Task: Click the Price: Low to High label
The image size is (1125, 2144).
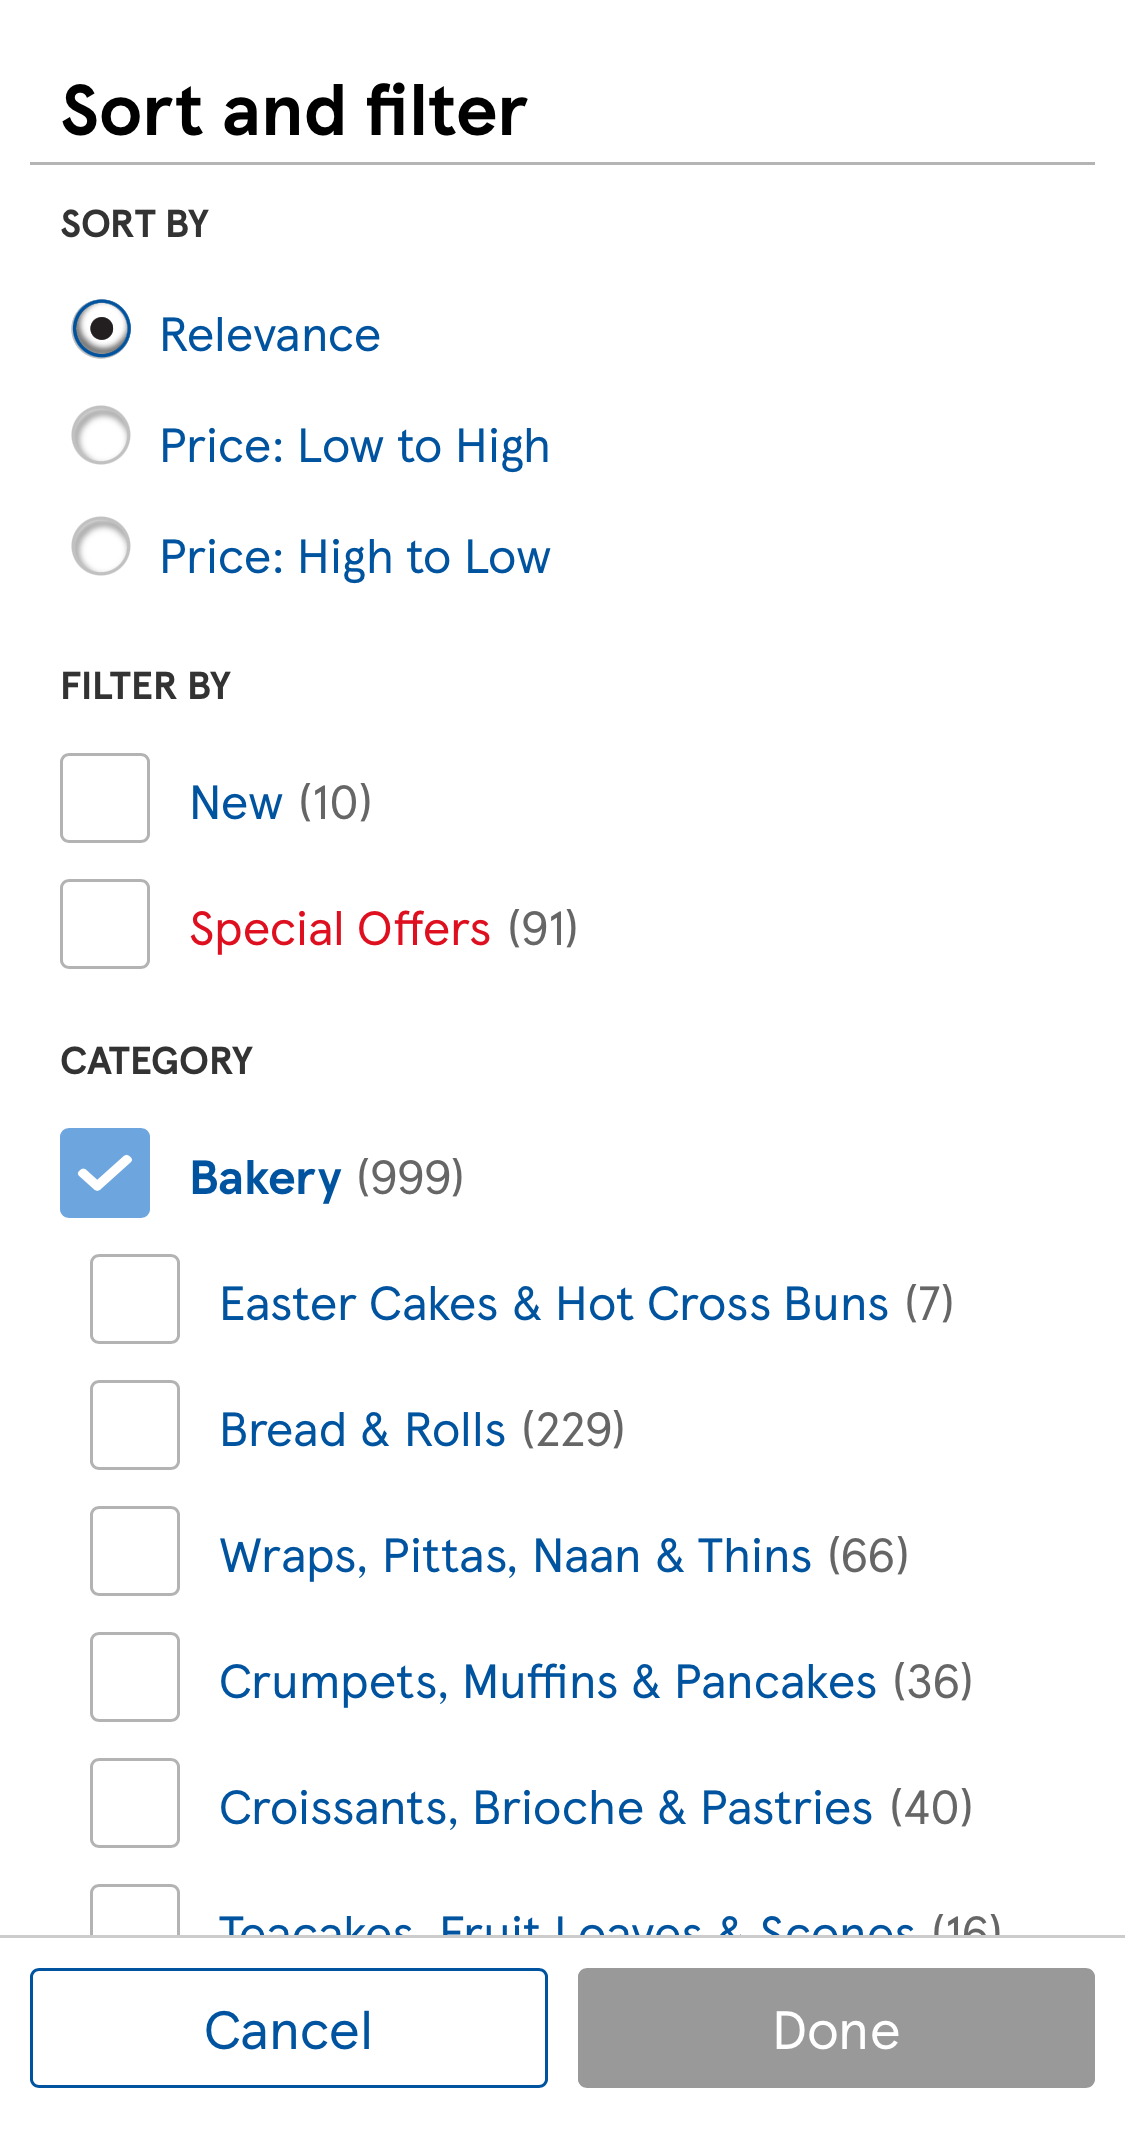Action: point(355,446)
